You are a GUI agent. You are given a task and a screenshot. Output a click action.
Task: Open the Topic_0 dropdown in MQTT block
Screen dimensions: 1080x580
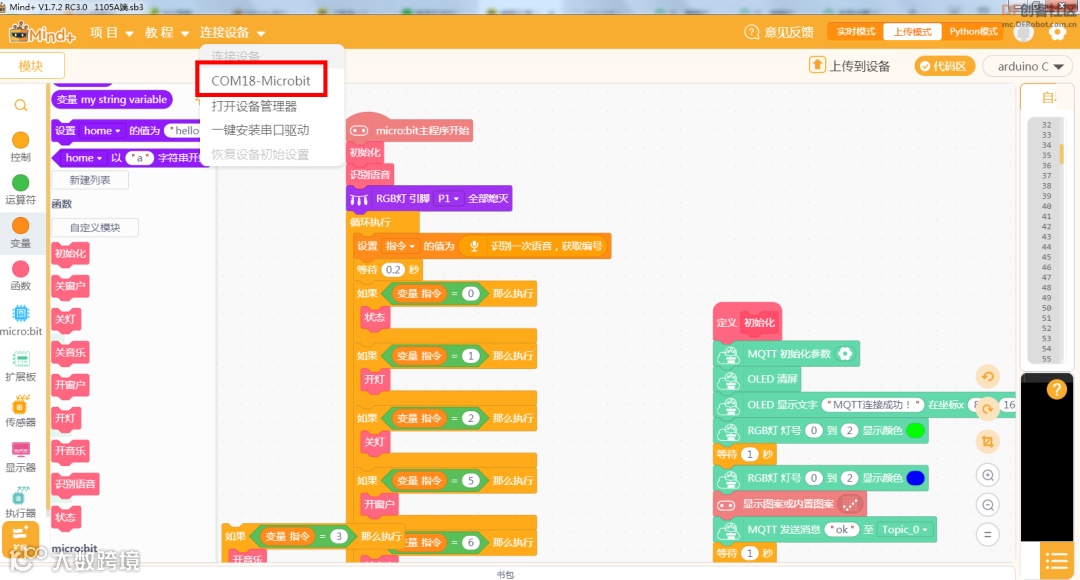[x=906, y=530]
